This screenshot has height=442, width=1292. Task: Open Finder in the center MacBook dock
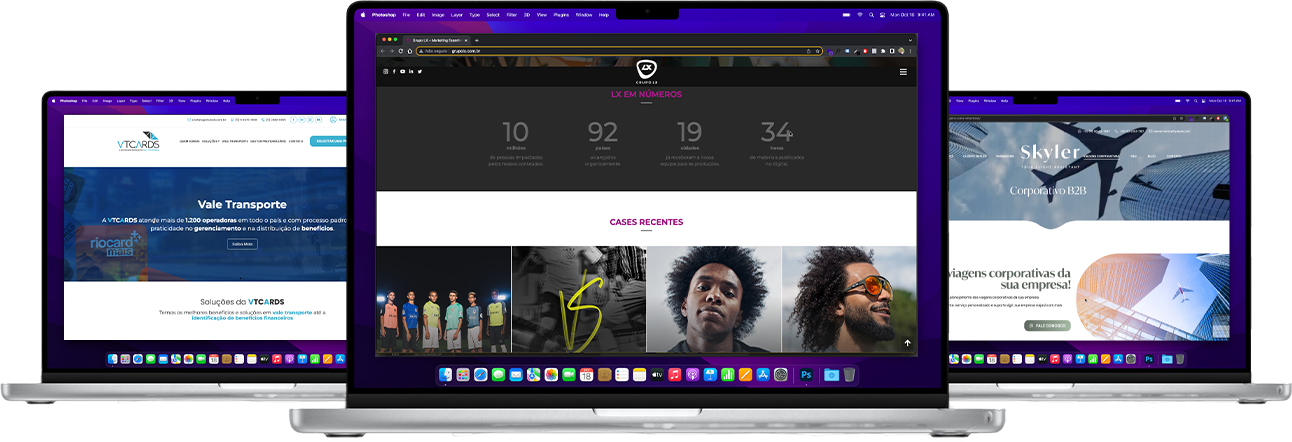(445, 375)
